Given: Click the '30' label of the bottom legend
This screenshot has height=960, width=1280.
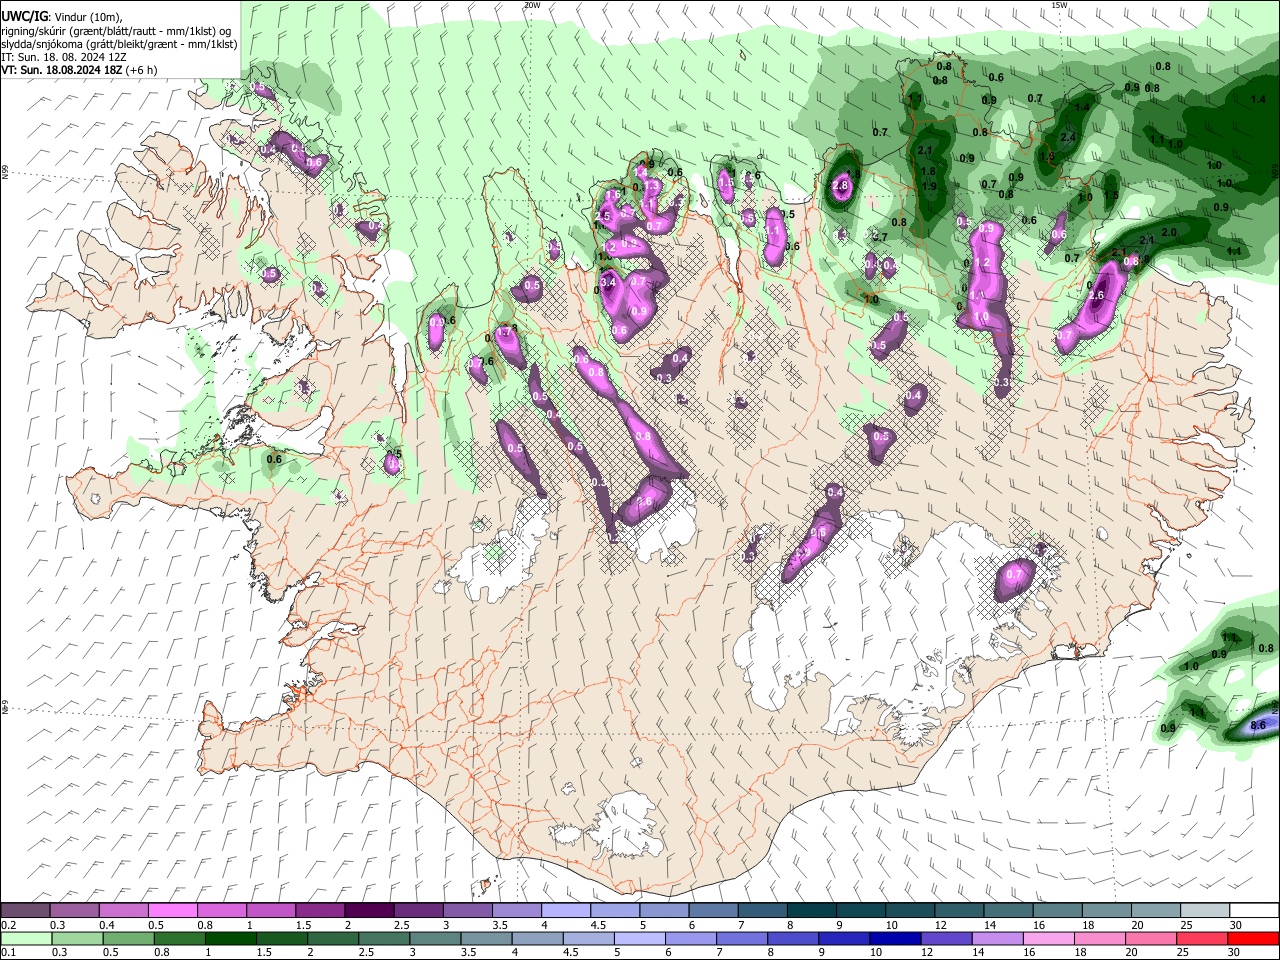Looking at the screenshot, I should pos(1233,952).
